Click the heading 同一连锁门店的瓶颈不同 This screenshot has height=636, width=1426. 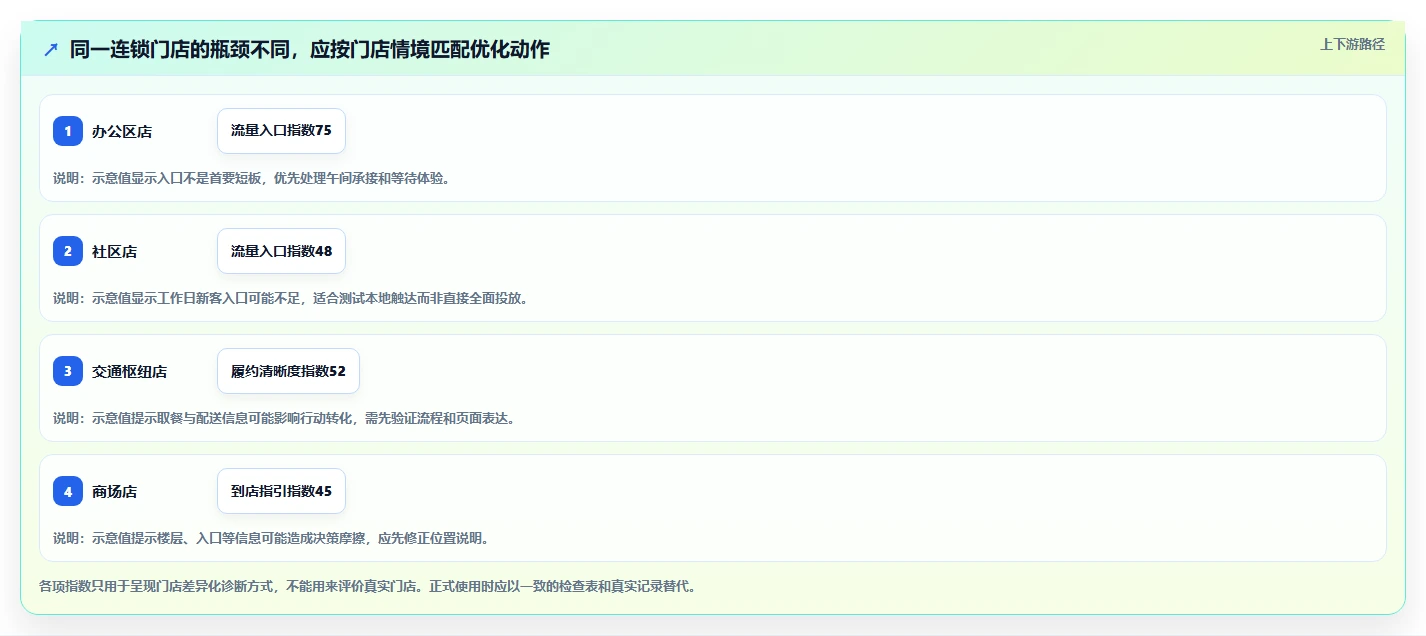[310, 49]
